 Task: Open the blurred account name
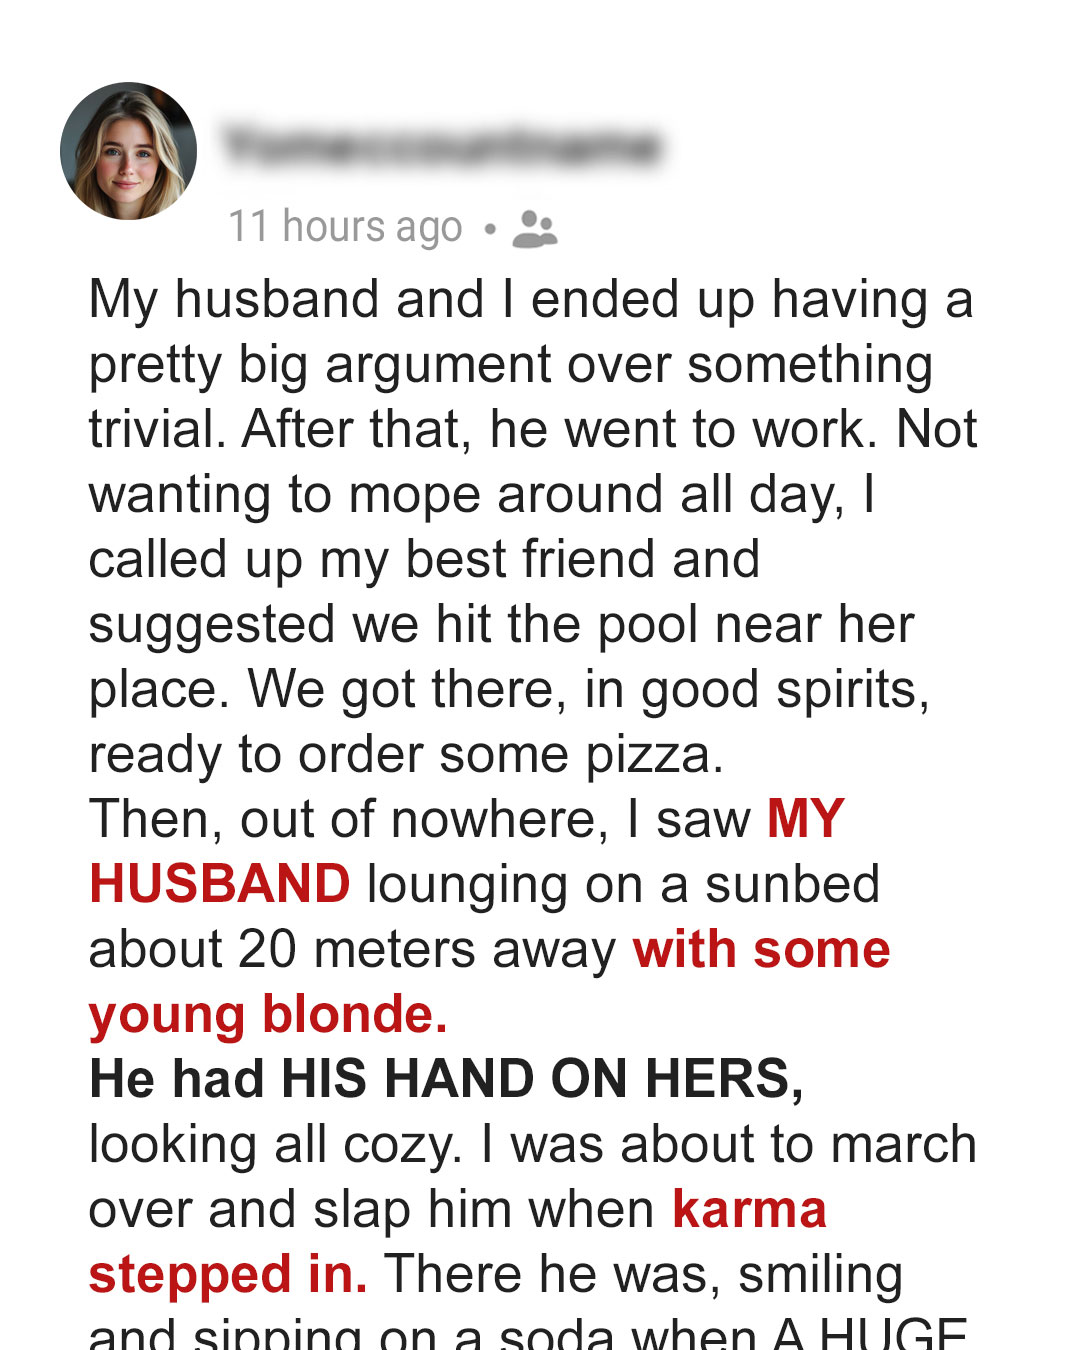(442, 146)
